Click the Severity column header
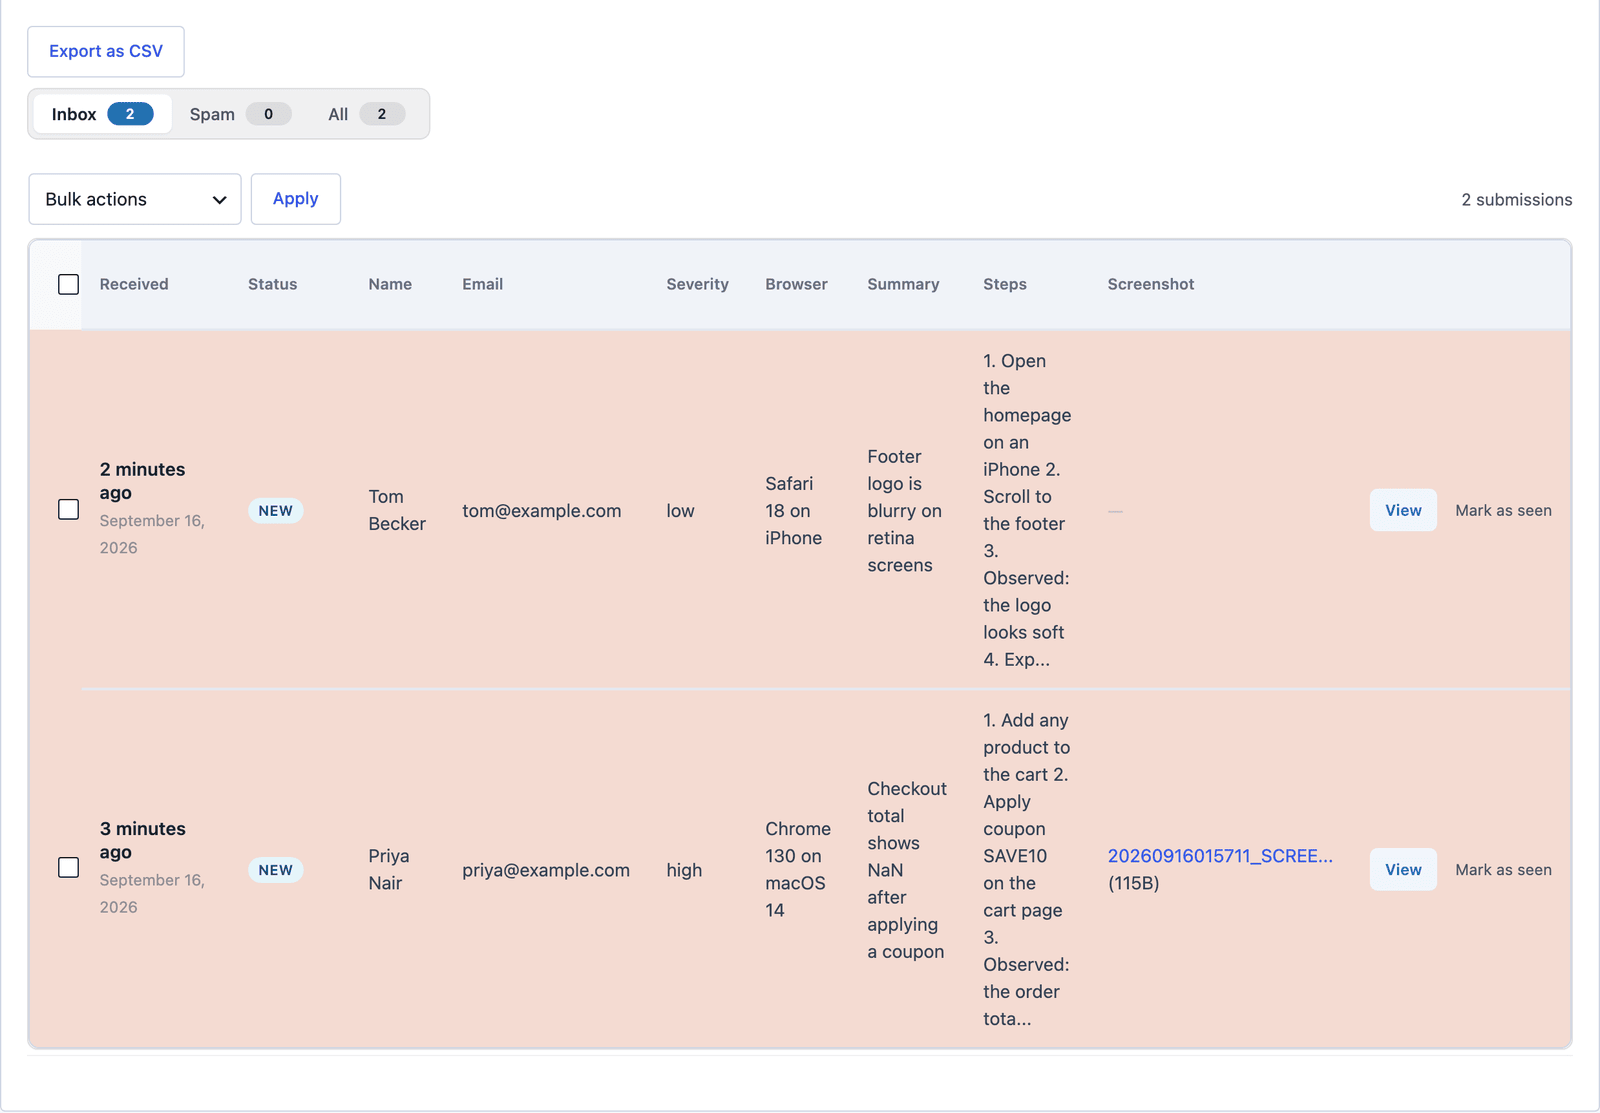This screenshot has width=1600, height=1113. pyautogui.click(x=697, y=284)
